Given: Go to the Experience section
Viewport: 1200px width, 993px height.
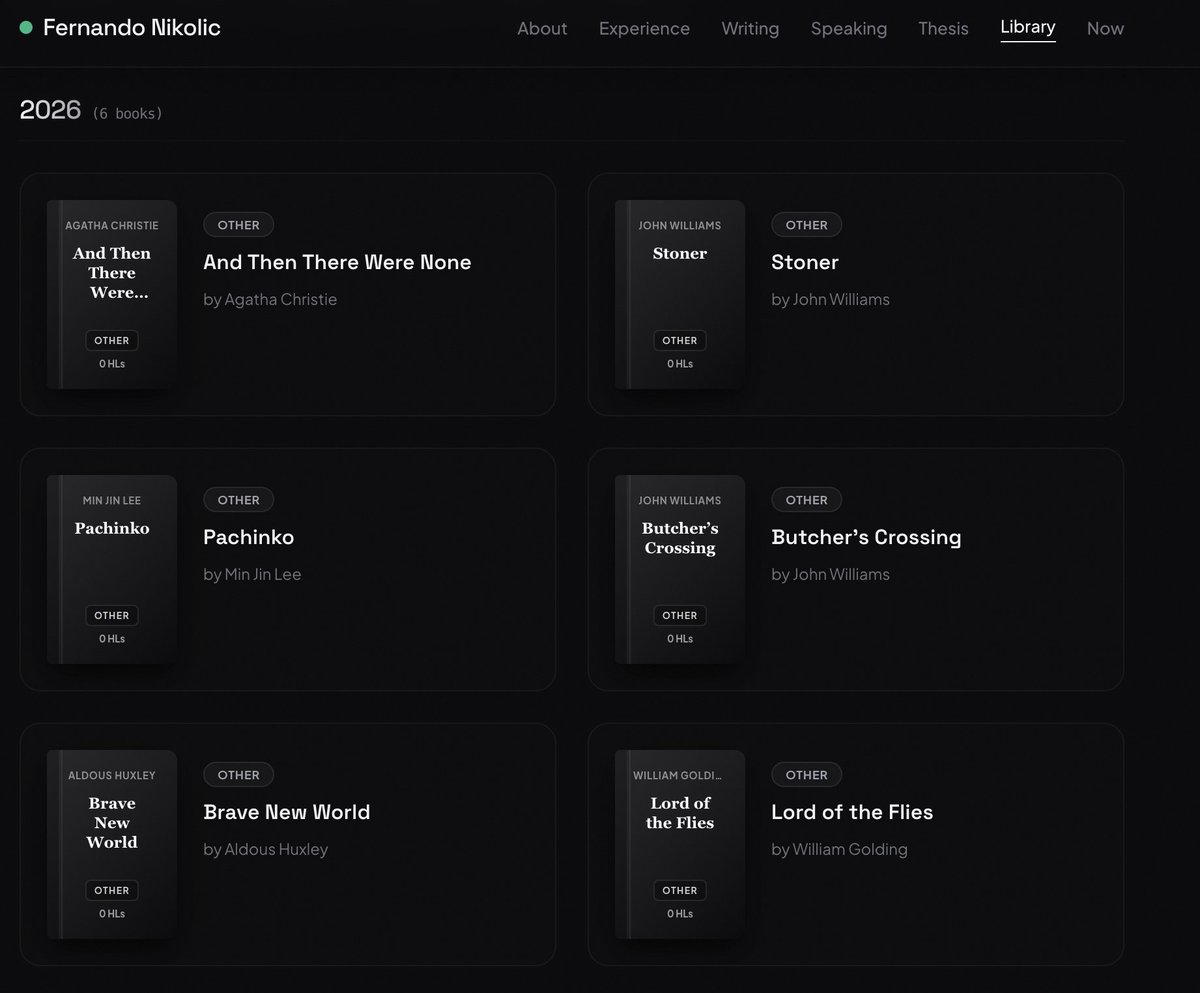Looking at the screenshot, I should (x=644, y=28).
